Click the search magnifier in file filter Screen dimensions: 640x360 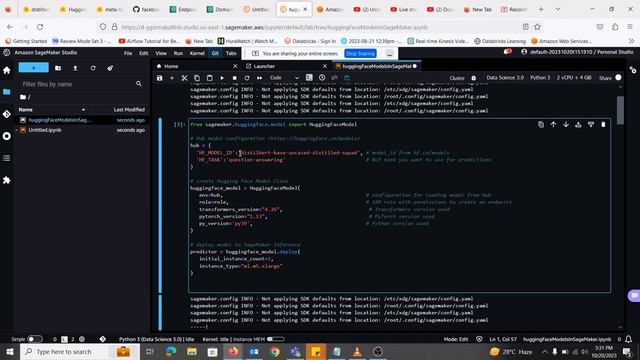pos(139,84)
